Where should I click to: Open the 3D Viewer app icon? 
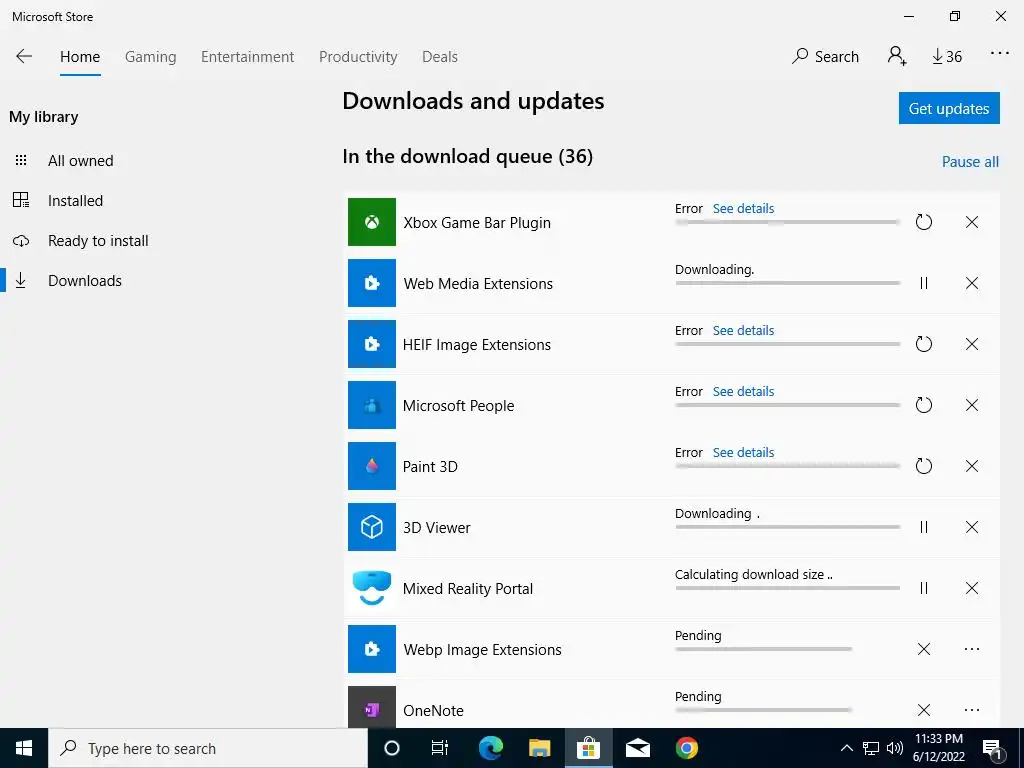[372, 527]
